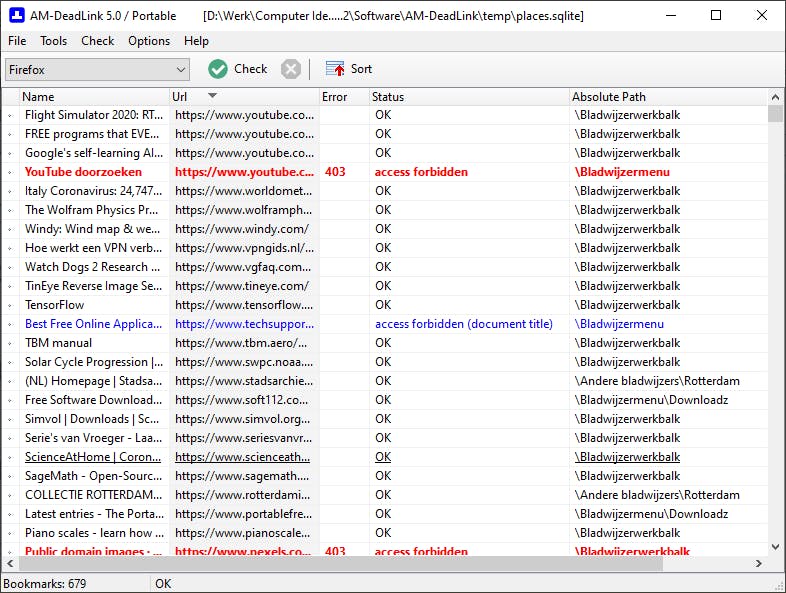Select the red 'YouTube doorzoeken' bookmark
This screenshot has height=593, width=786.
click(83, 172)
